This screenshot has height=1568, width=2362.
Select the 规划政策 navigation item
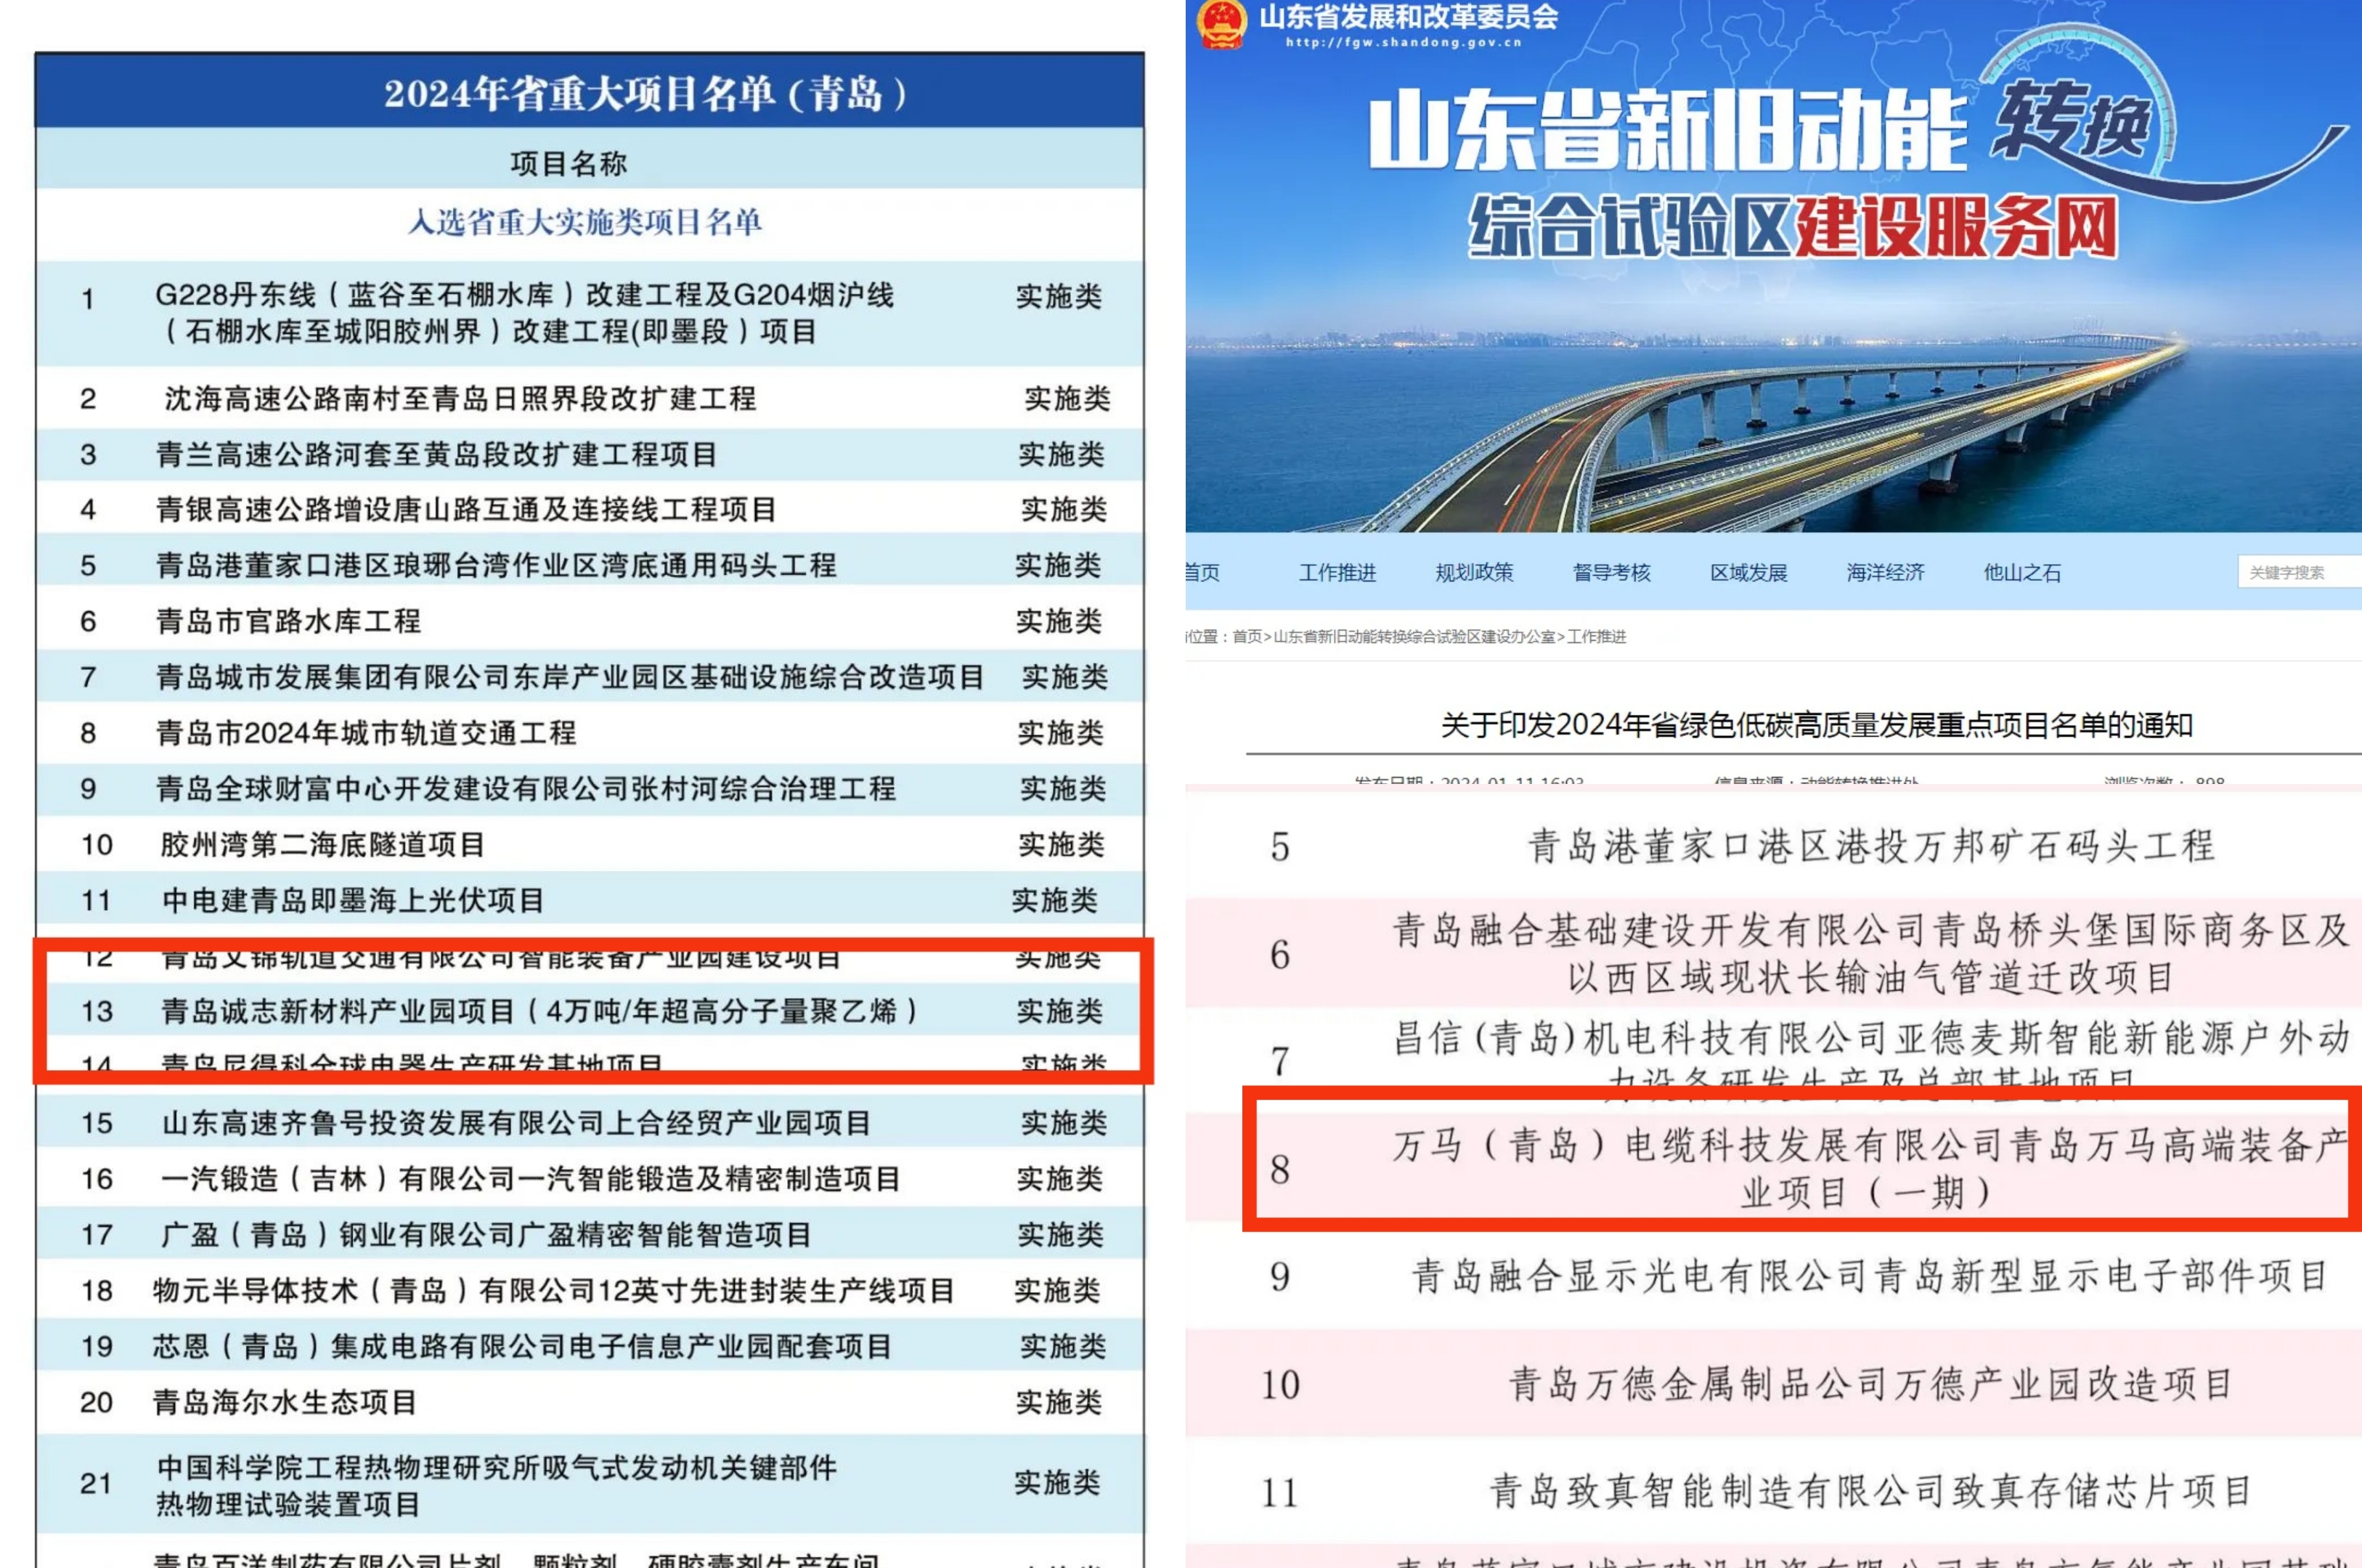coord(1474,572)
